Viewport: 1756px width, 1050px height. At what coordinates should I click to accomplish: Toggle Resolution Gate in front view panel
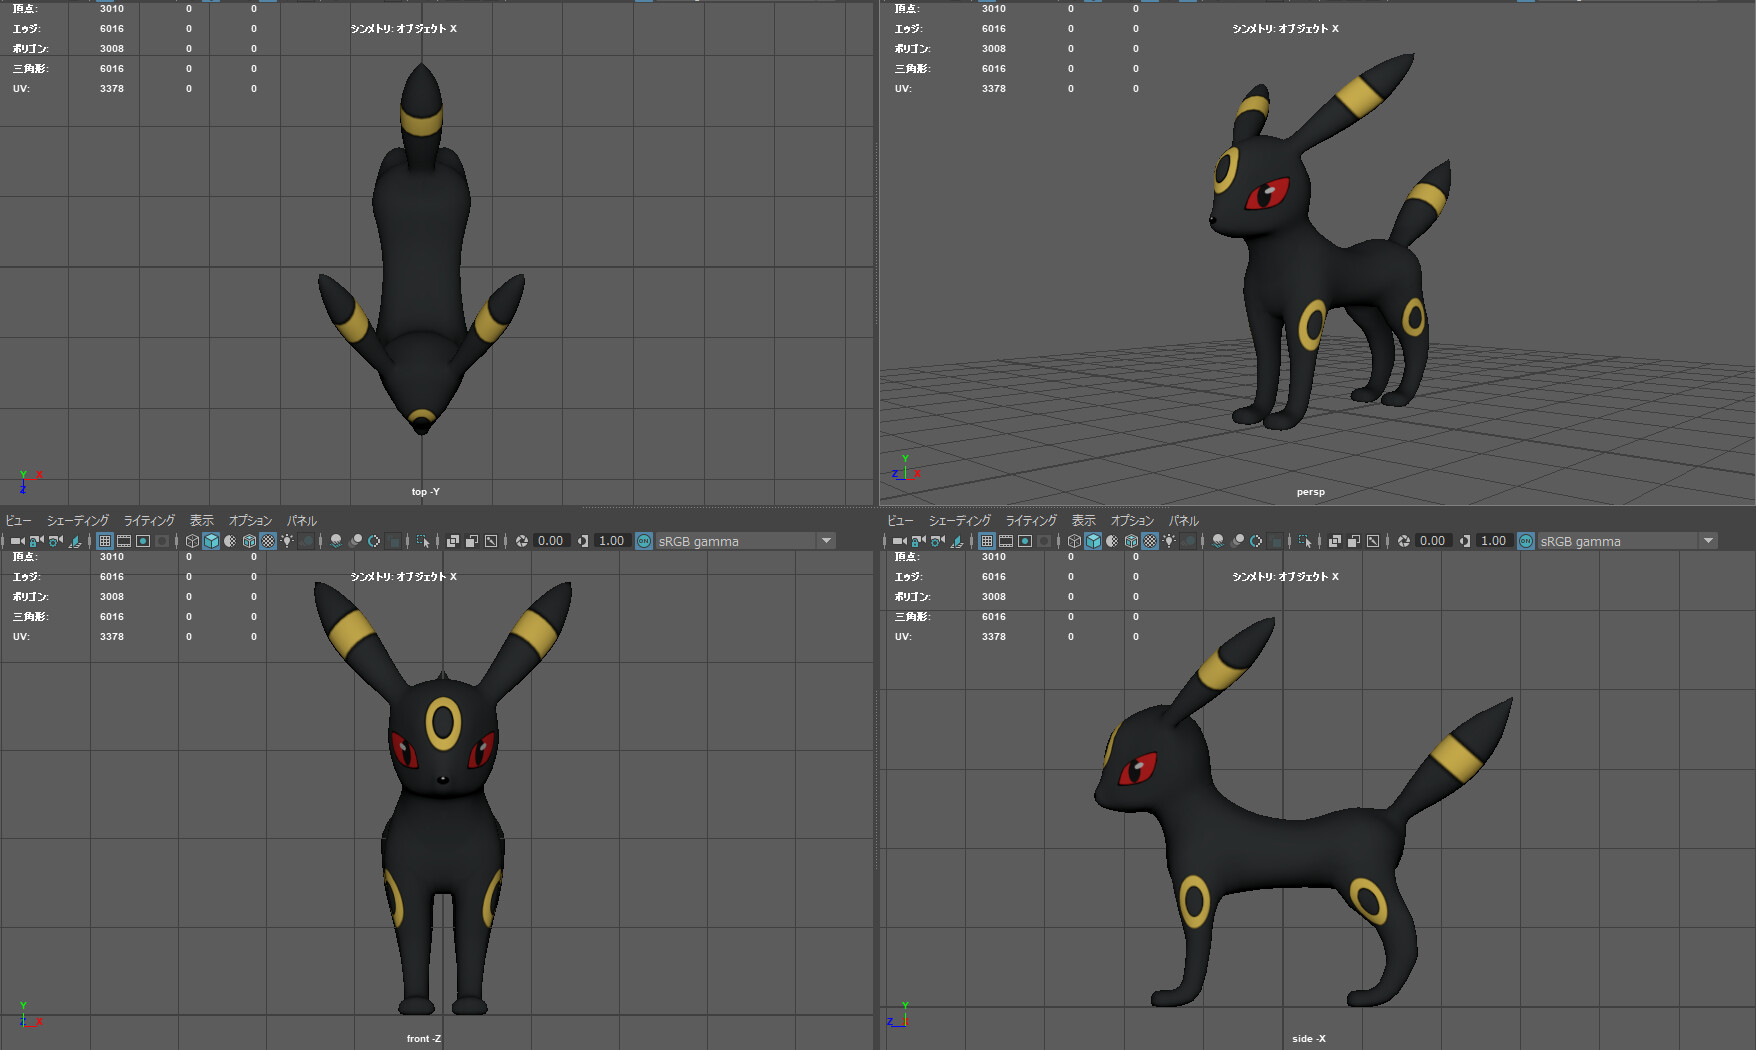(143, 541)
